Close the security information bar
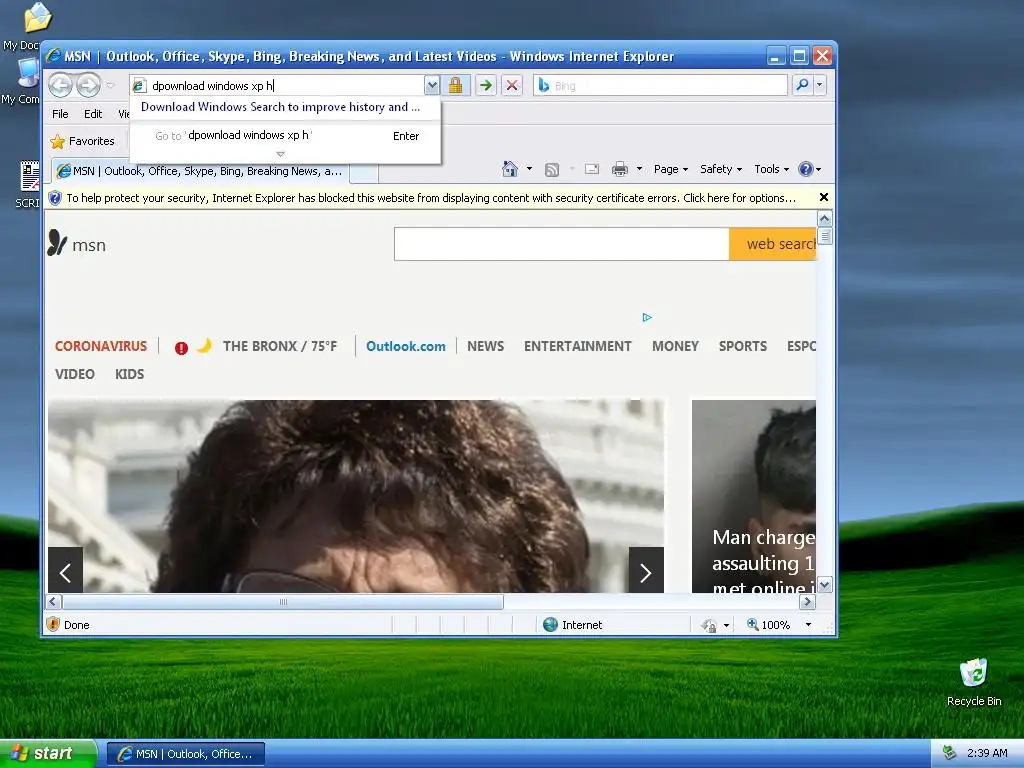1024x768 pixels. 824,197
